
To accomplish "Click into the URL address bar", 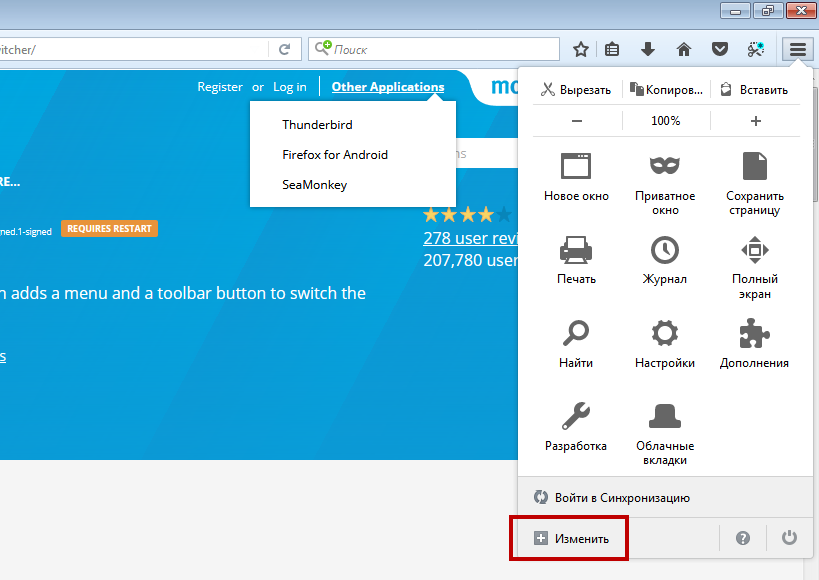I will coord(133,50).
